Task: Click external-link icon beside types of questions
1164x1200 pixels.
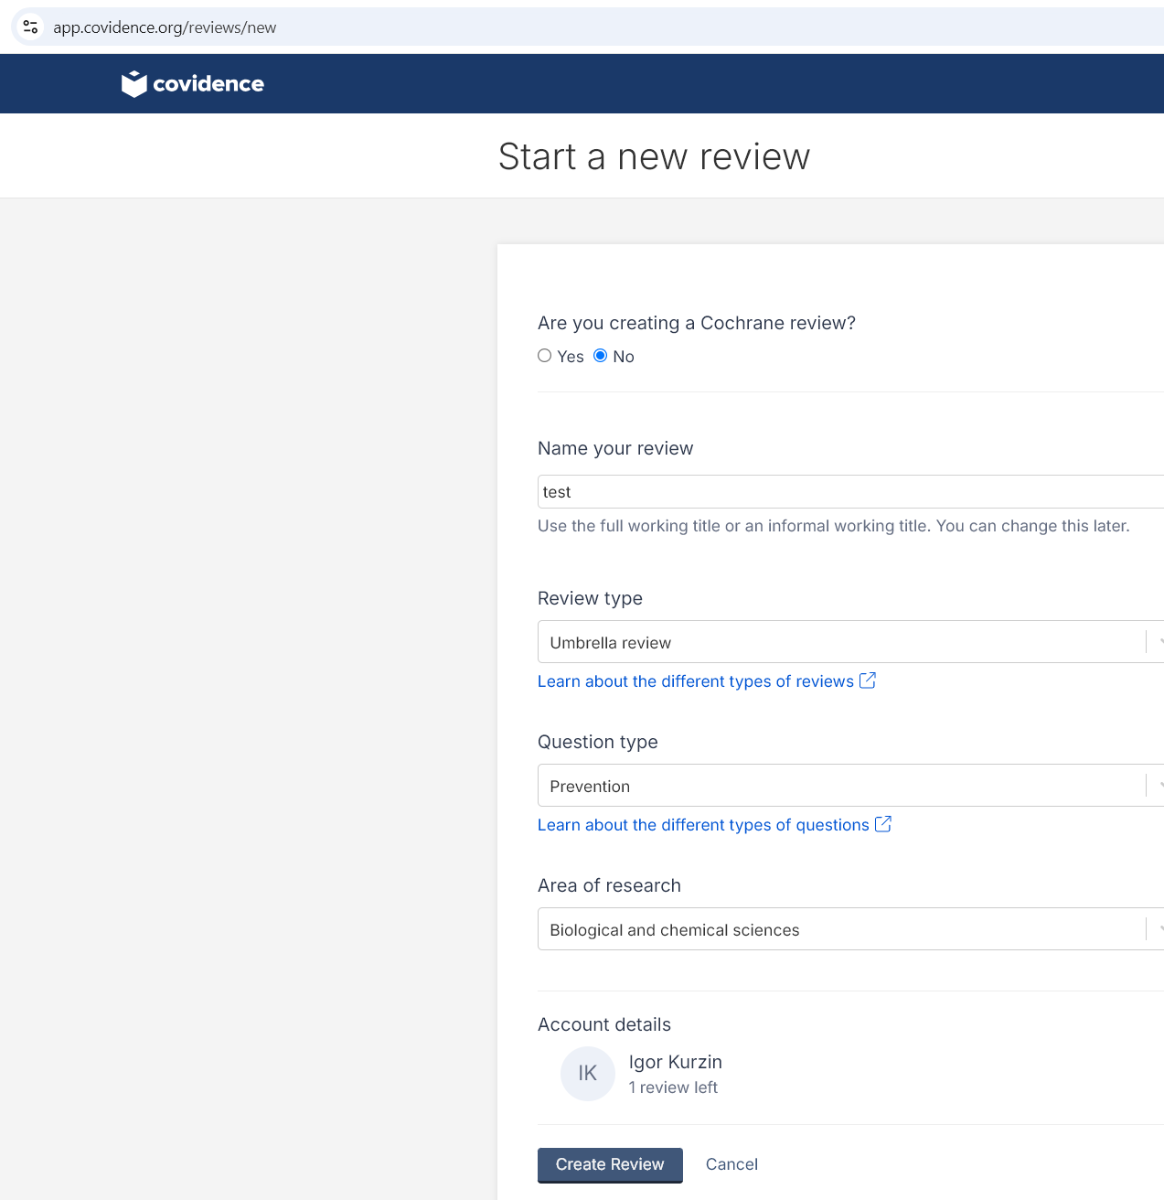Action: pyautogui.click(x=883, y=825)
